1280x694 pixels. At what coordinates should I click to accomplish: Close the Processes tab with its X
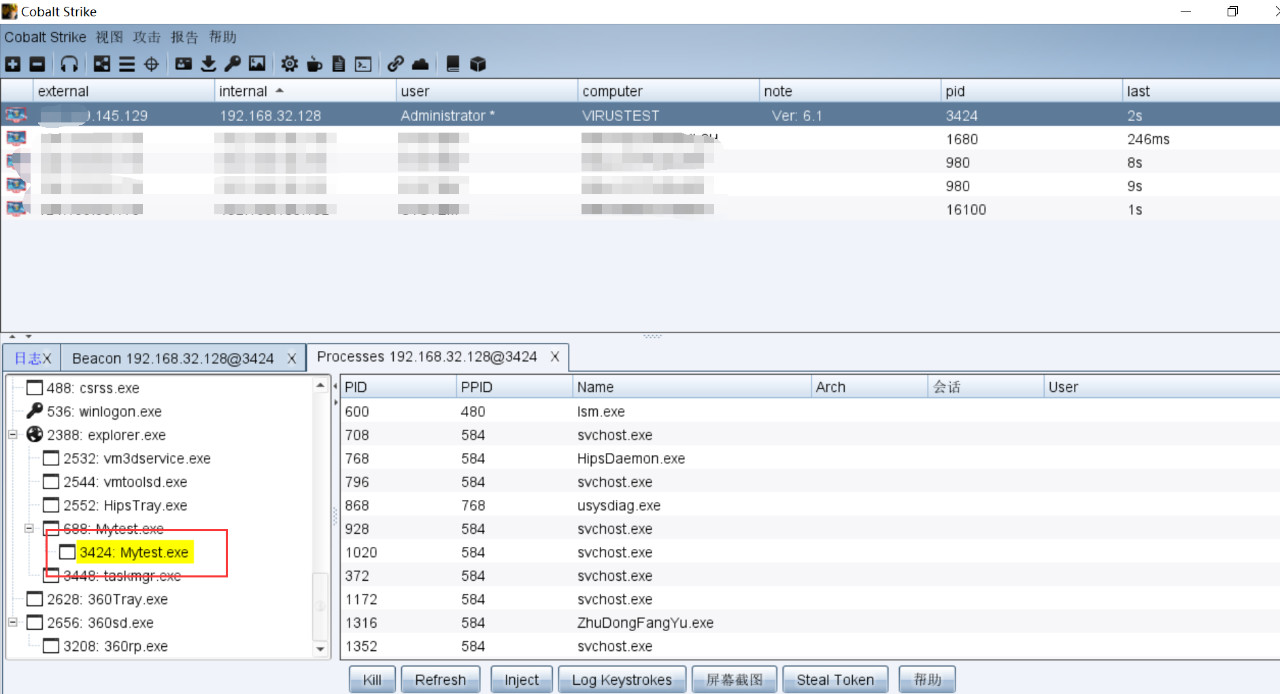coord(555,357)
